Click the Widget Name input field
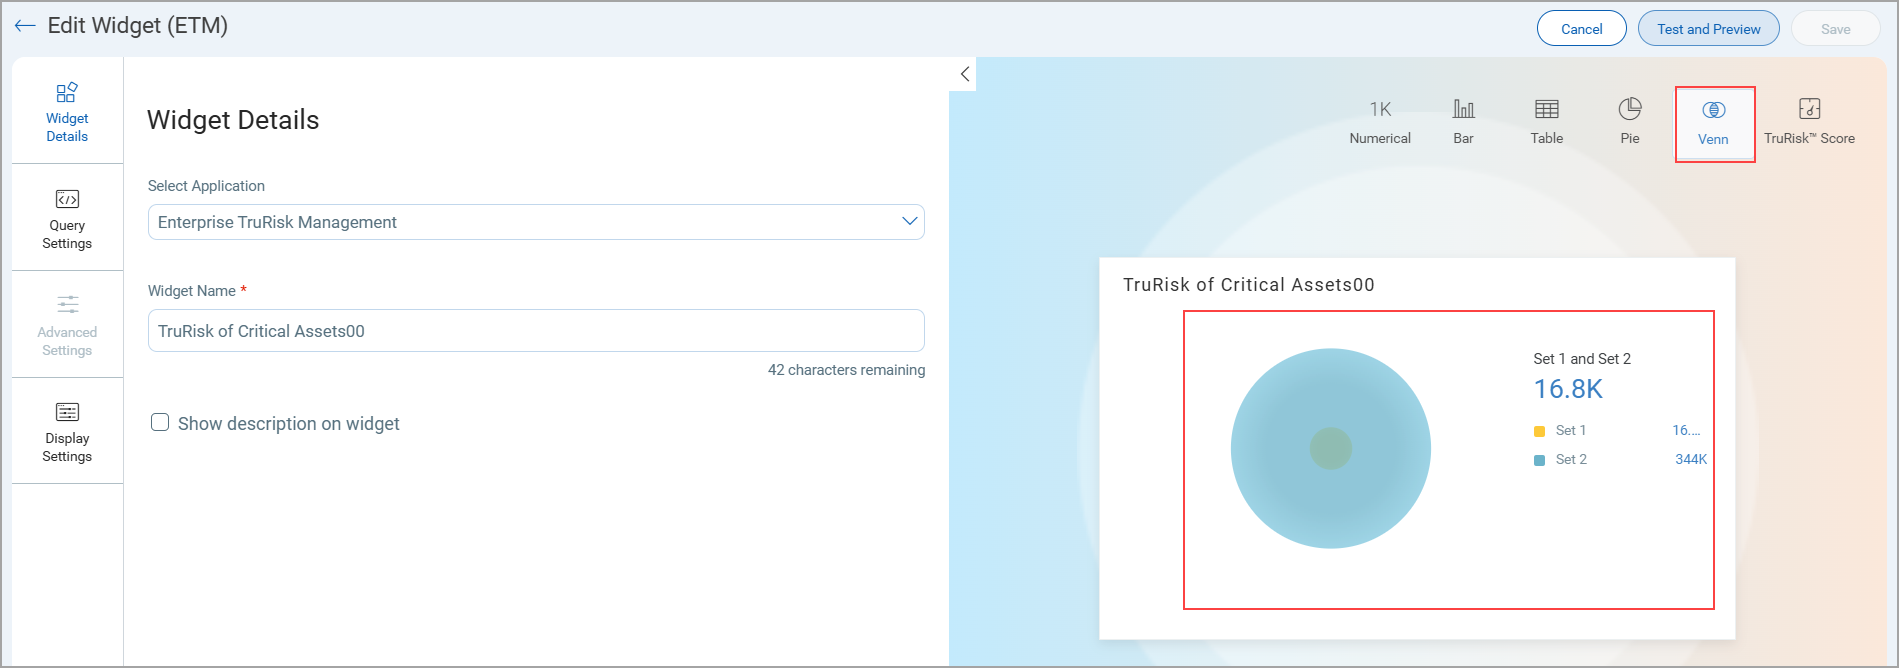This screenshot has width=1899, height=668. [x=536, y=331]
